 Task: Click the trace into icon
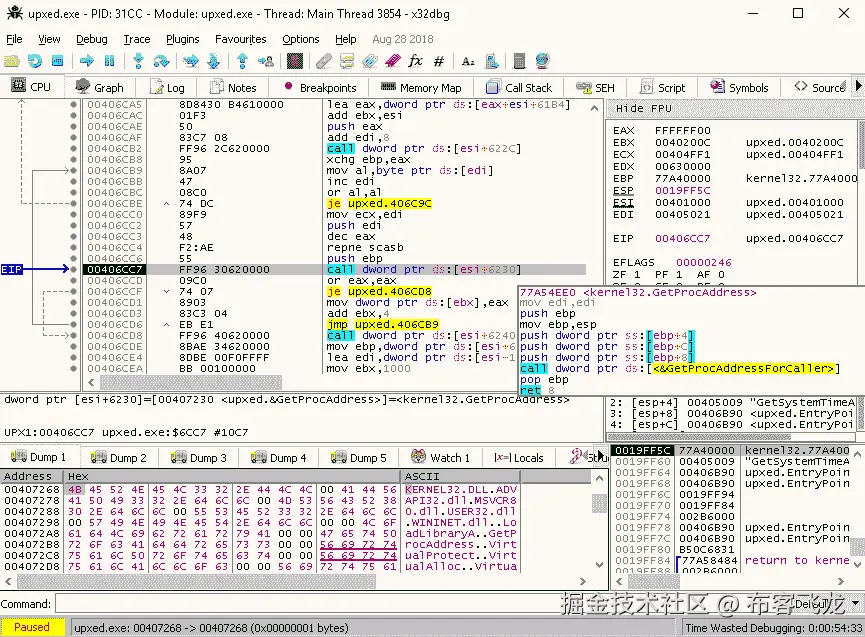pyautogui.click(x=191, y=61)
